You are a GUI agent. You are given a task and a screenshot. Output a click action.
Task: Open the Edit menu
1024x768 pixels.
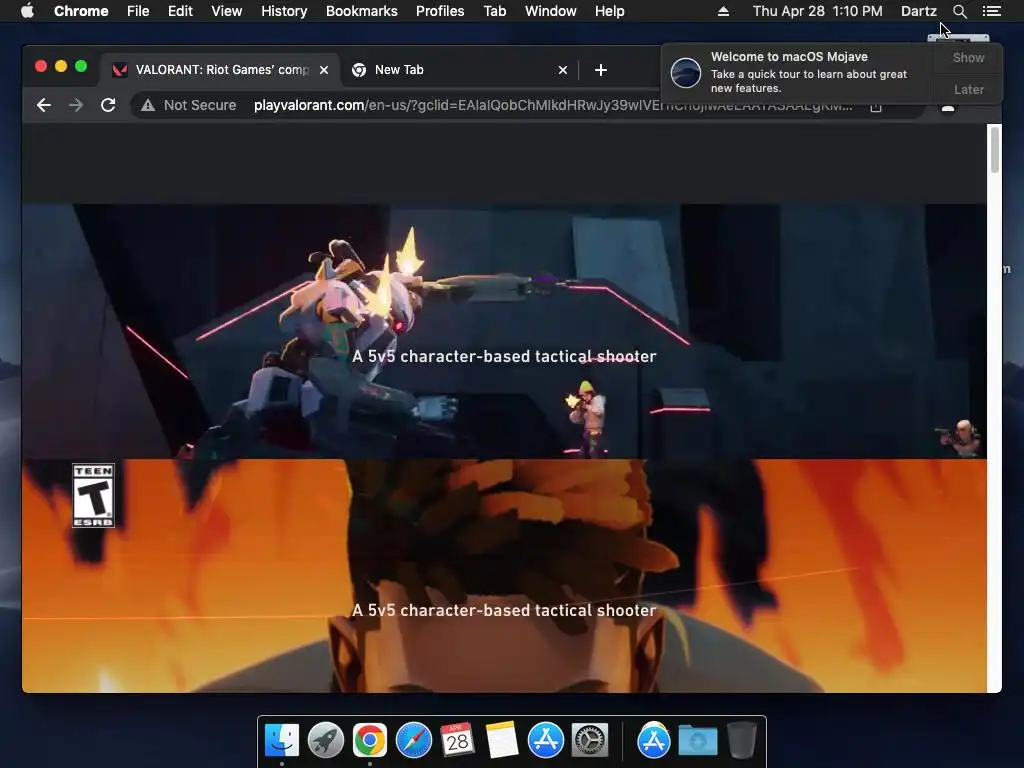[x=180, y=11]
